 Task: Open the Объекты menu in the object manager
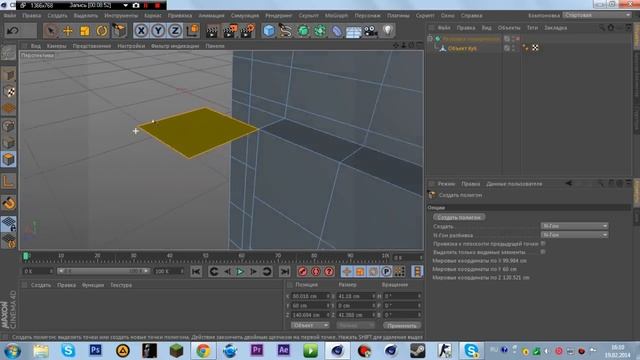509,28
